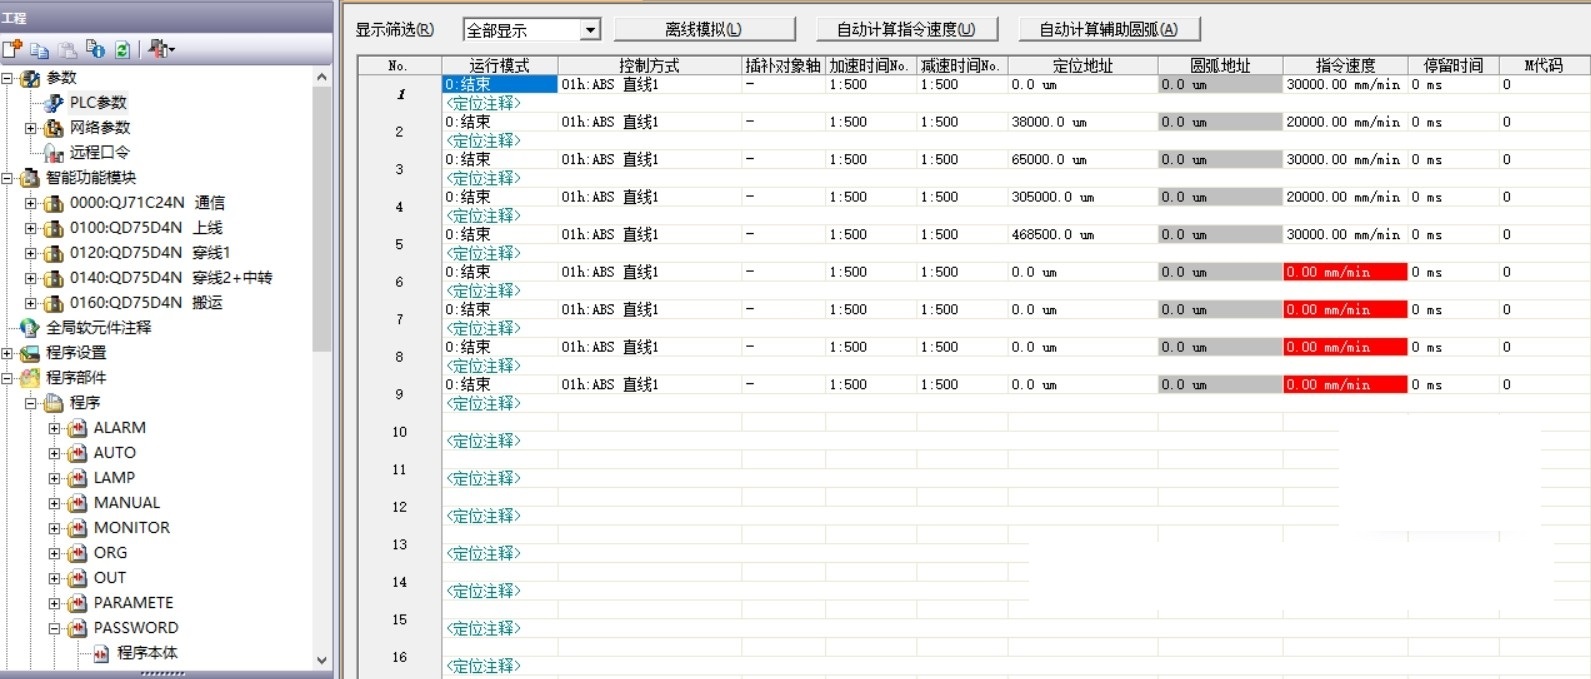Click the 离线模拟 button
This screenshot has width=1591, height=679.
(704, 30)
